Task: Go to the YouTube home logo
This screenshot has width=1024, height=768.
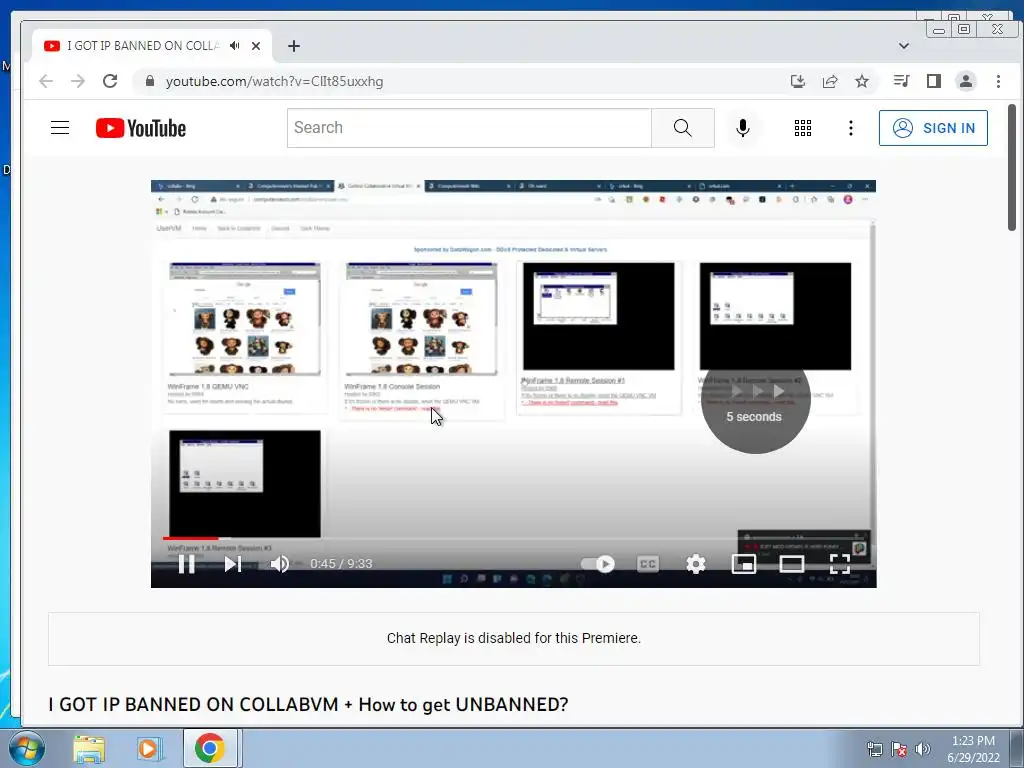Action: pyautogui.click(x=141, y=128)
